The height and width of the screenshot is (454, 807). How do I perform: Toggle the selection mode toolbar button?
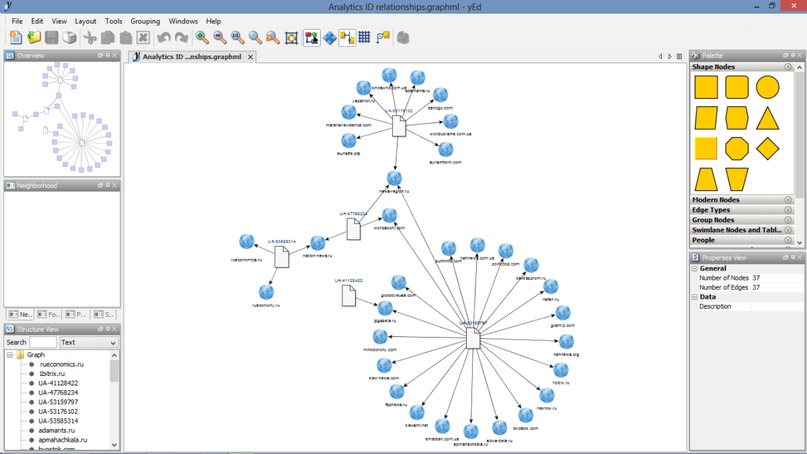312,38
